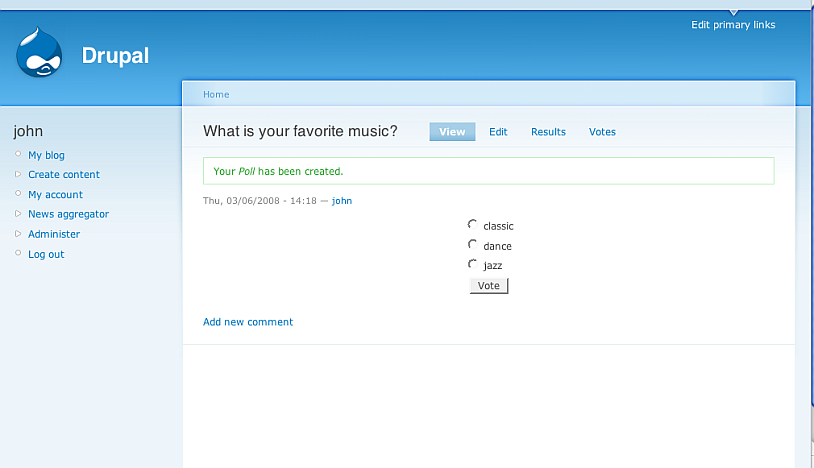
Task: Open the Results tab
Action: pos(548,132)
